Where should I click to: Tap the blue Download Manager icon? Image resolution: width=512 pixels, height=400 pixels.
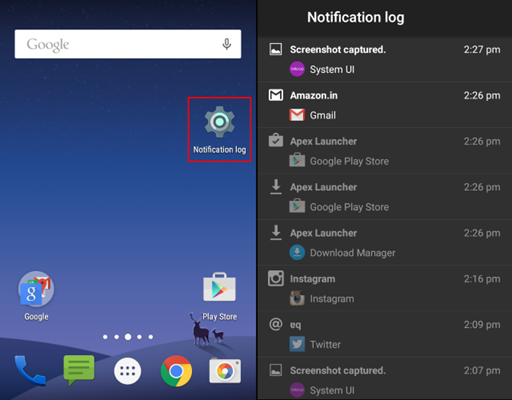click(297, 252)
